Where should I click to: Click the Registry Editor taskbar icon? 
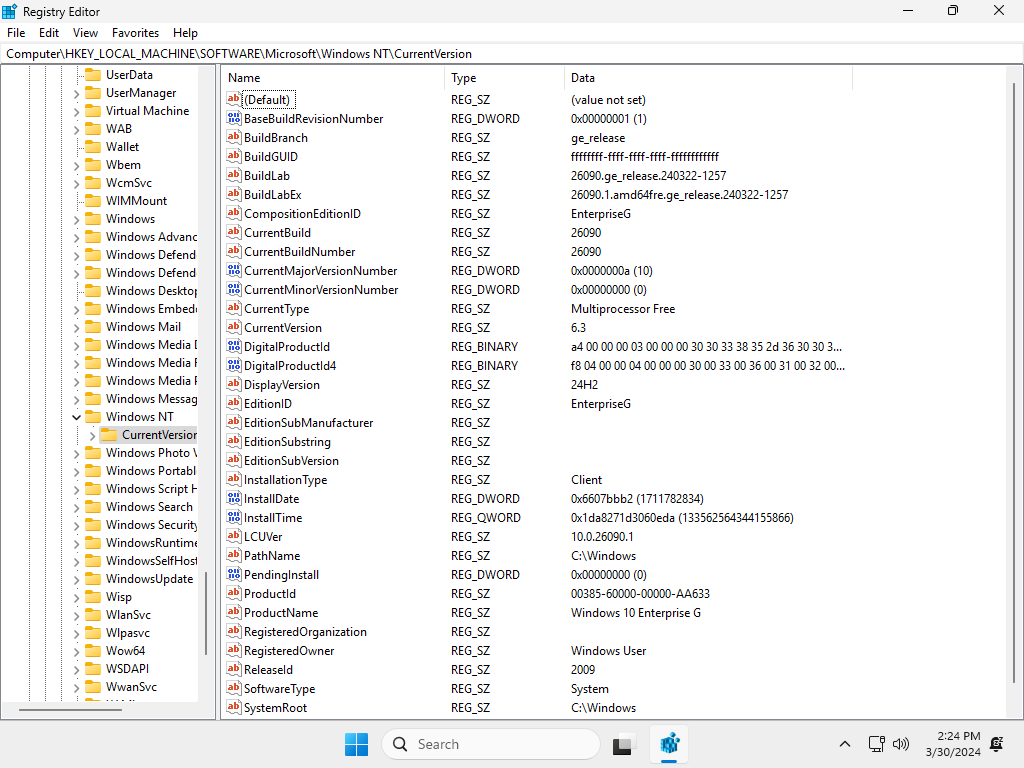point(669,744)
